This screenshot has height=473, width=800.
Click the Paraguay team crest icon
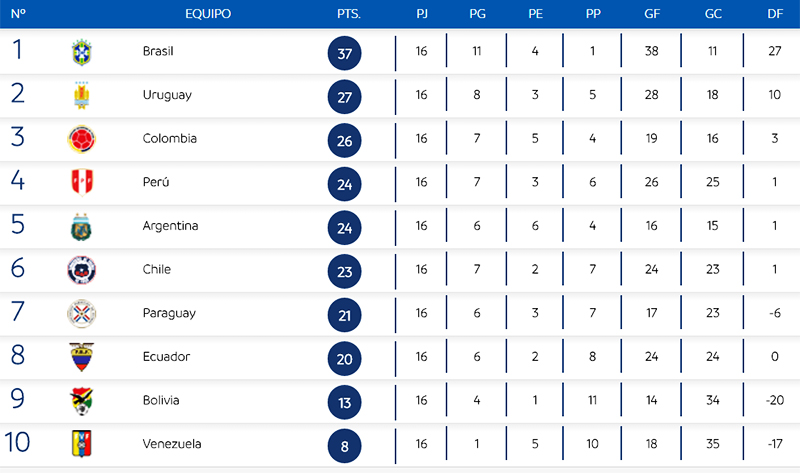click(x=81, y=313)
